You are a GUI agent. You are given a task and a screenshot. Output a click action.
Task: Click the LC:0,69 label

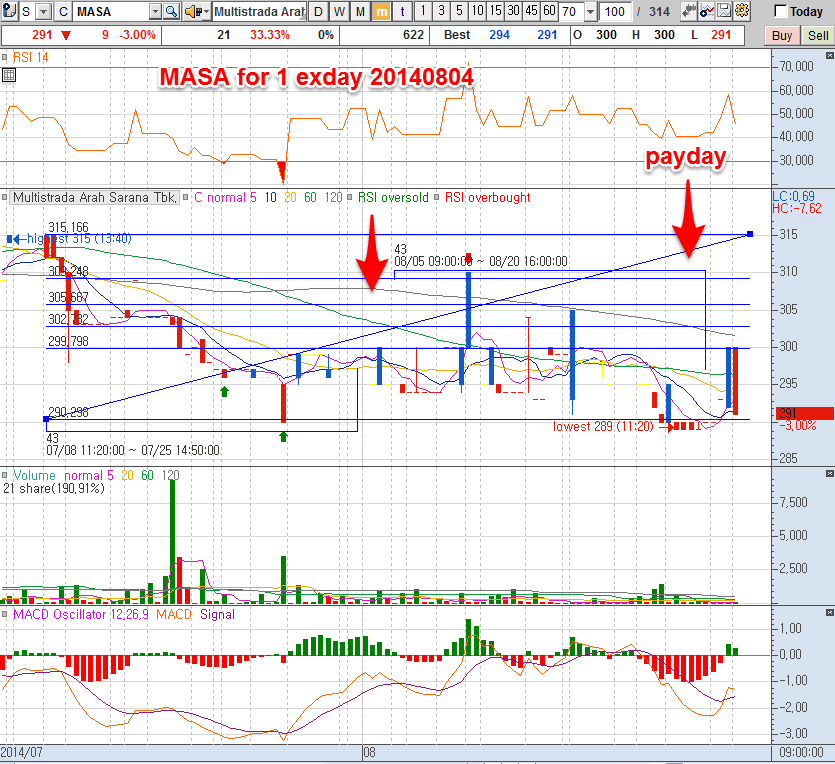[793, 196]
